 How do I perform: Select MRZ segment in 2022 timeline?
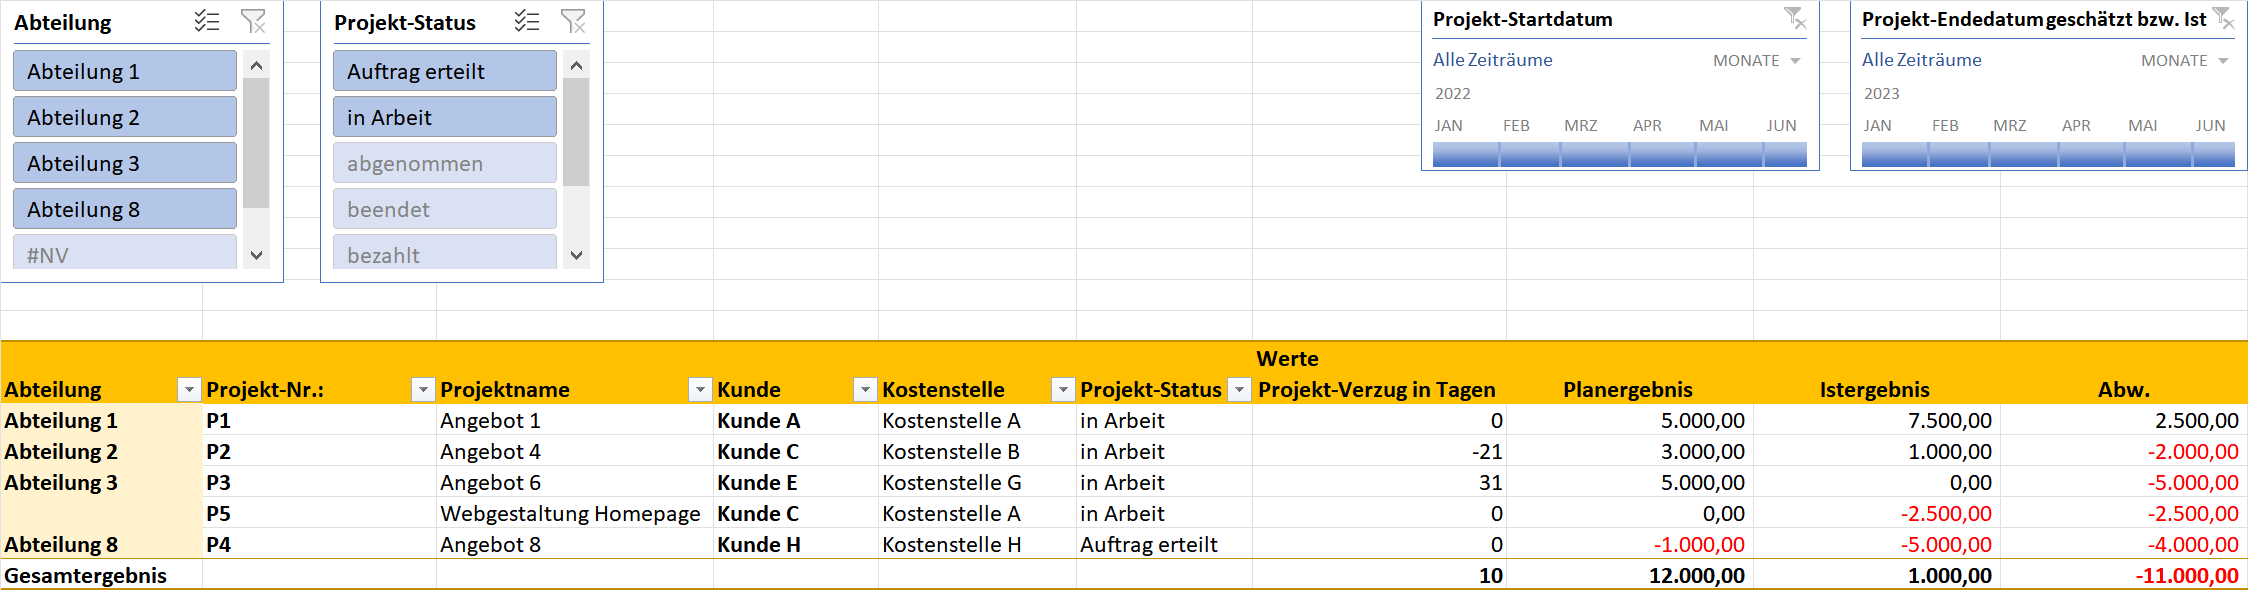pos(1595,154)
